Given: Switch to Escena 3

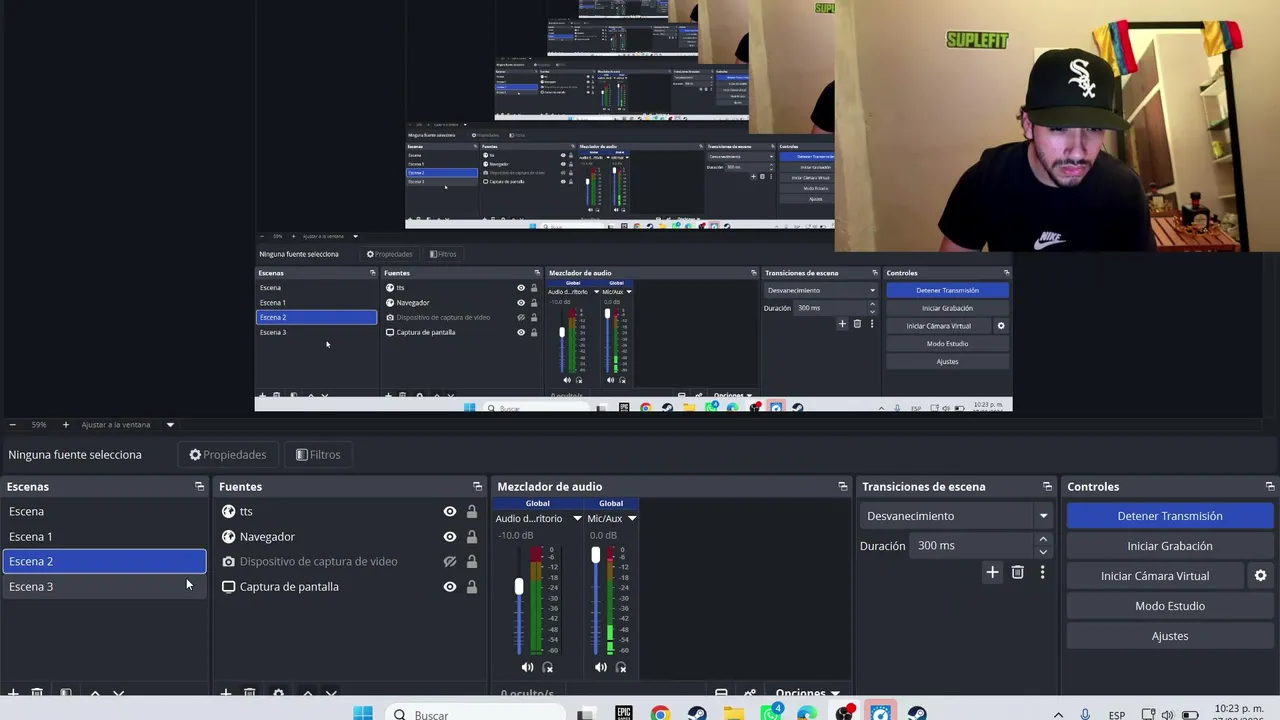Looking at the screenshot, I should [x=104, y=587].
